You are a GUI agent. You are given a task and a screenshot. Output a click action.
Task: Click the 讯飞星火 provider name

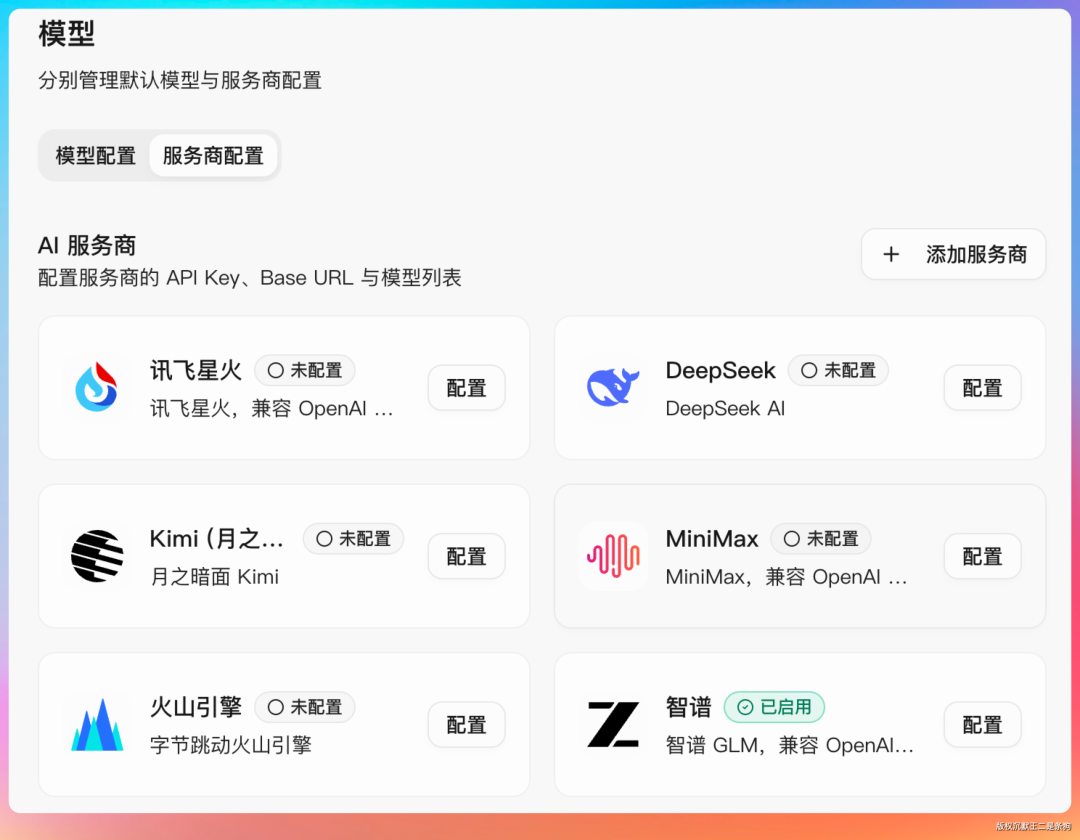click(196, 370)
